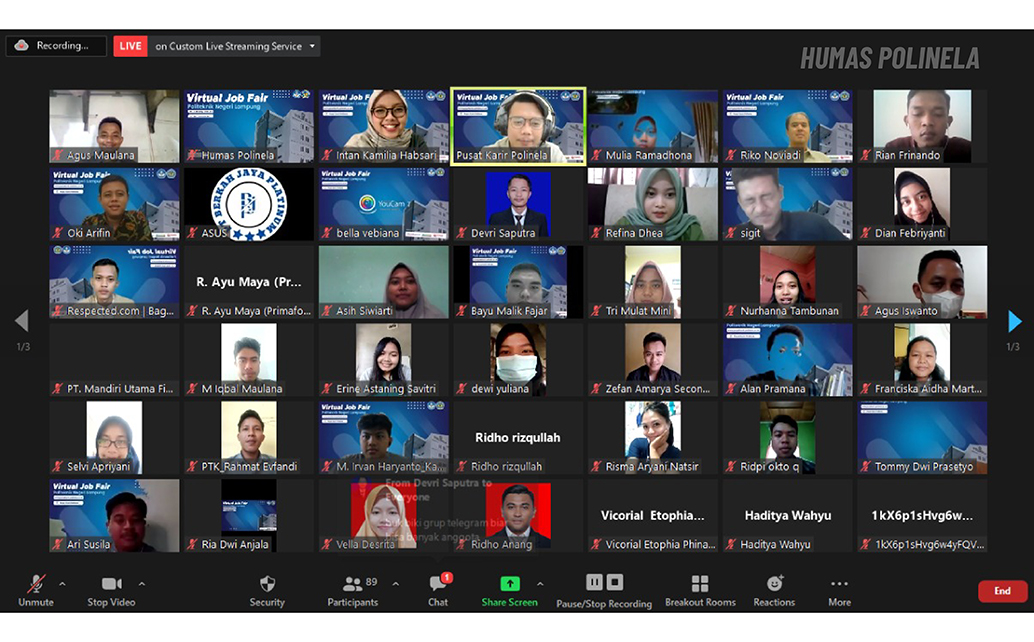Go to previous page of participants
Viewport: 1034px width, 642px height.
point(21,321)
